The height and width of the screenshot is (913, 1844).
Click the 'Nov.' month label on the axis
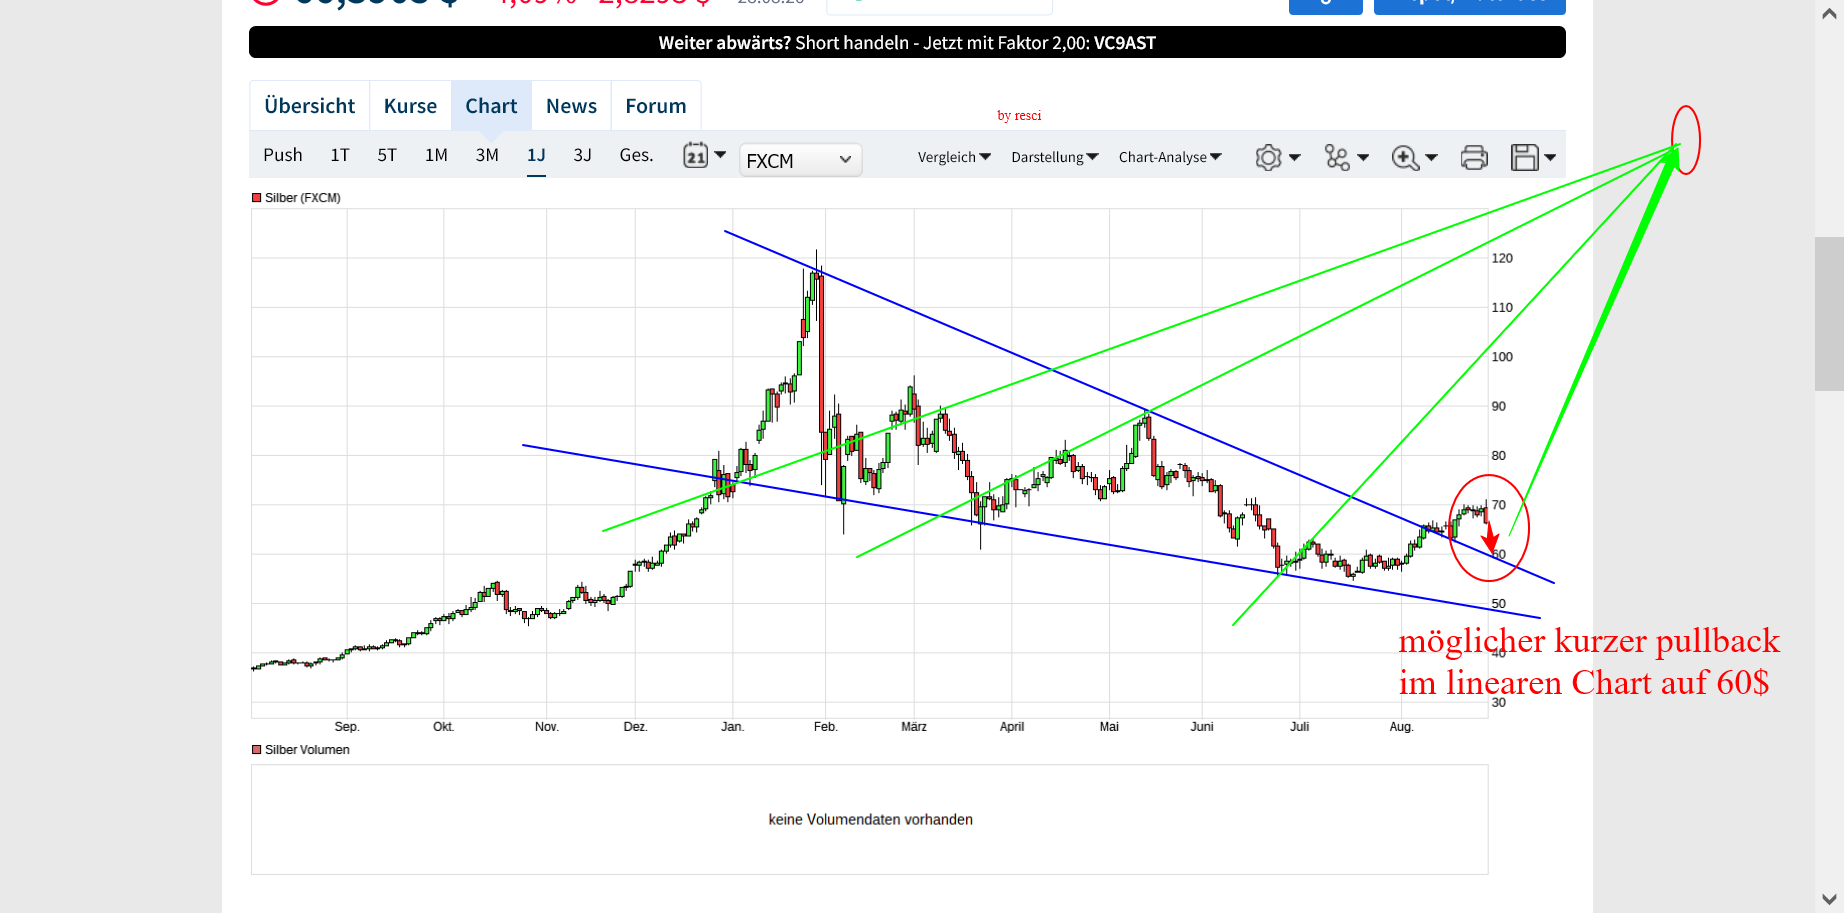coord(546,727)
